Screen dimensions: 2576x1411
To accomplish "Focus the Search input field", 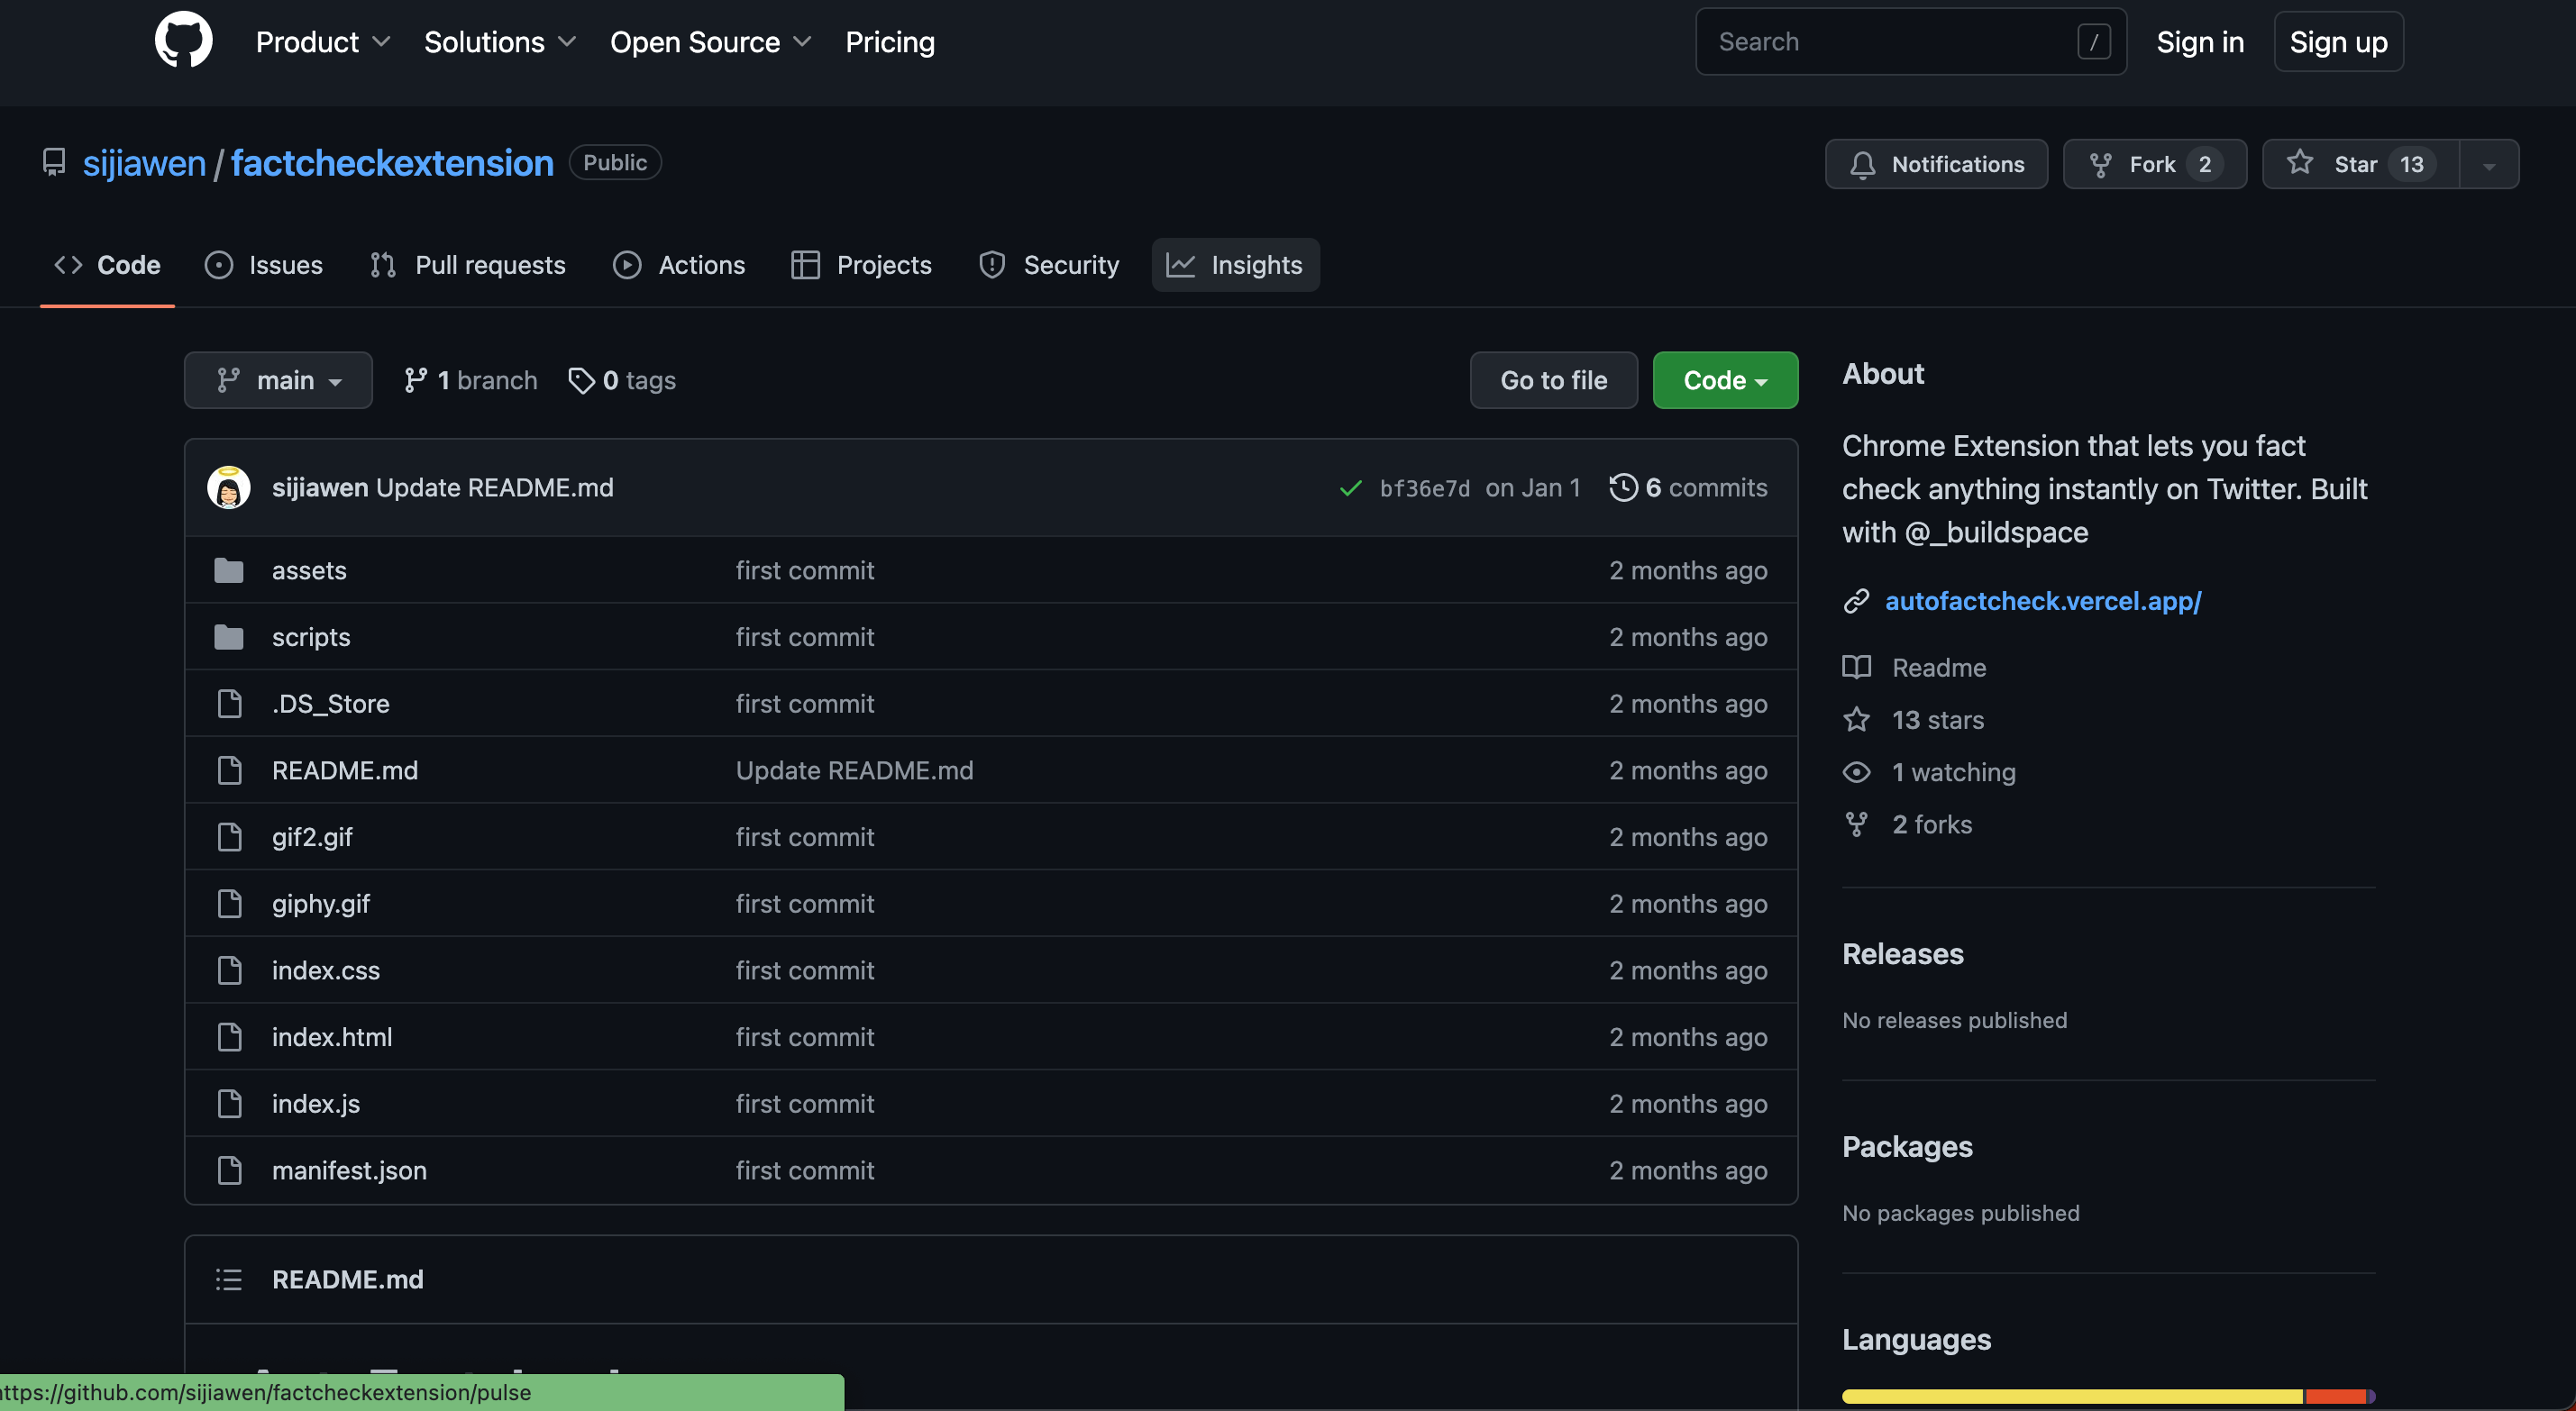I will point(1910,42).
